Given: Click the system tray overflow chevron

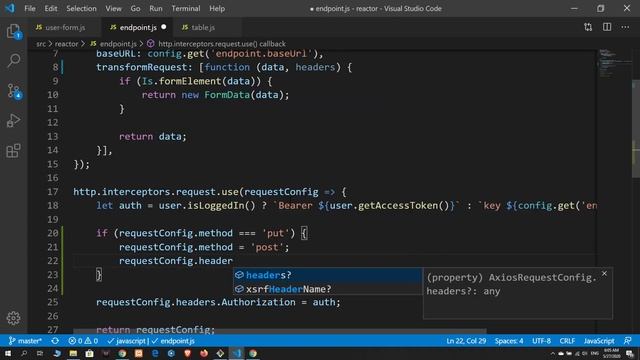Looking at the screenshot, I should pos(552,354).
